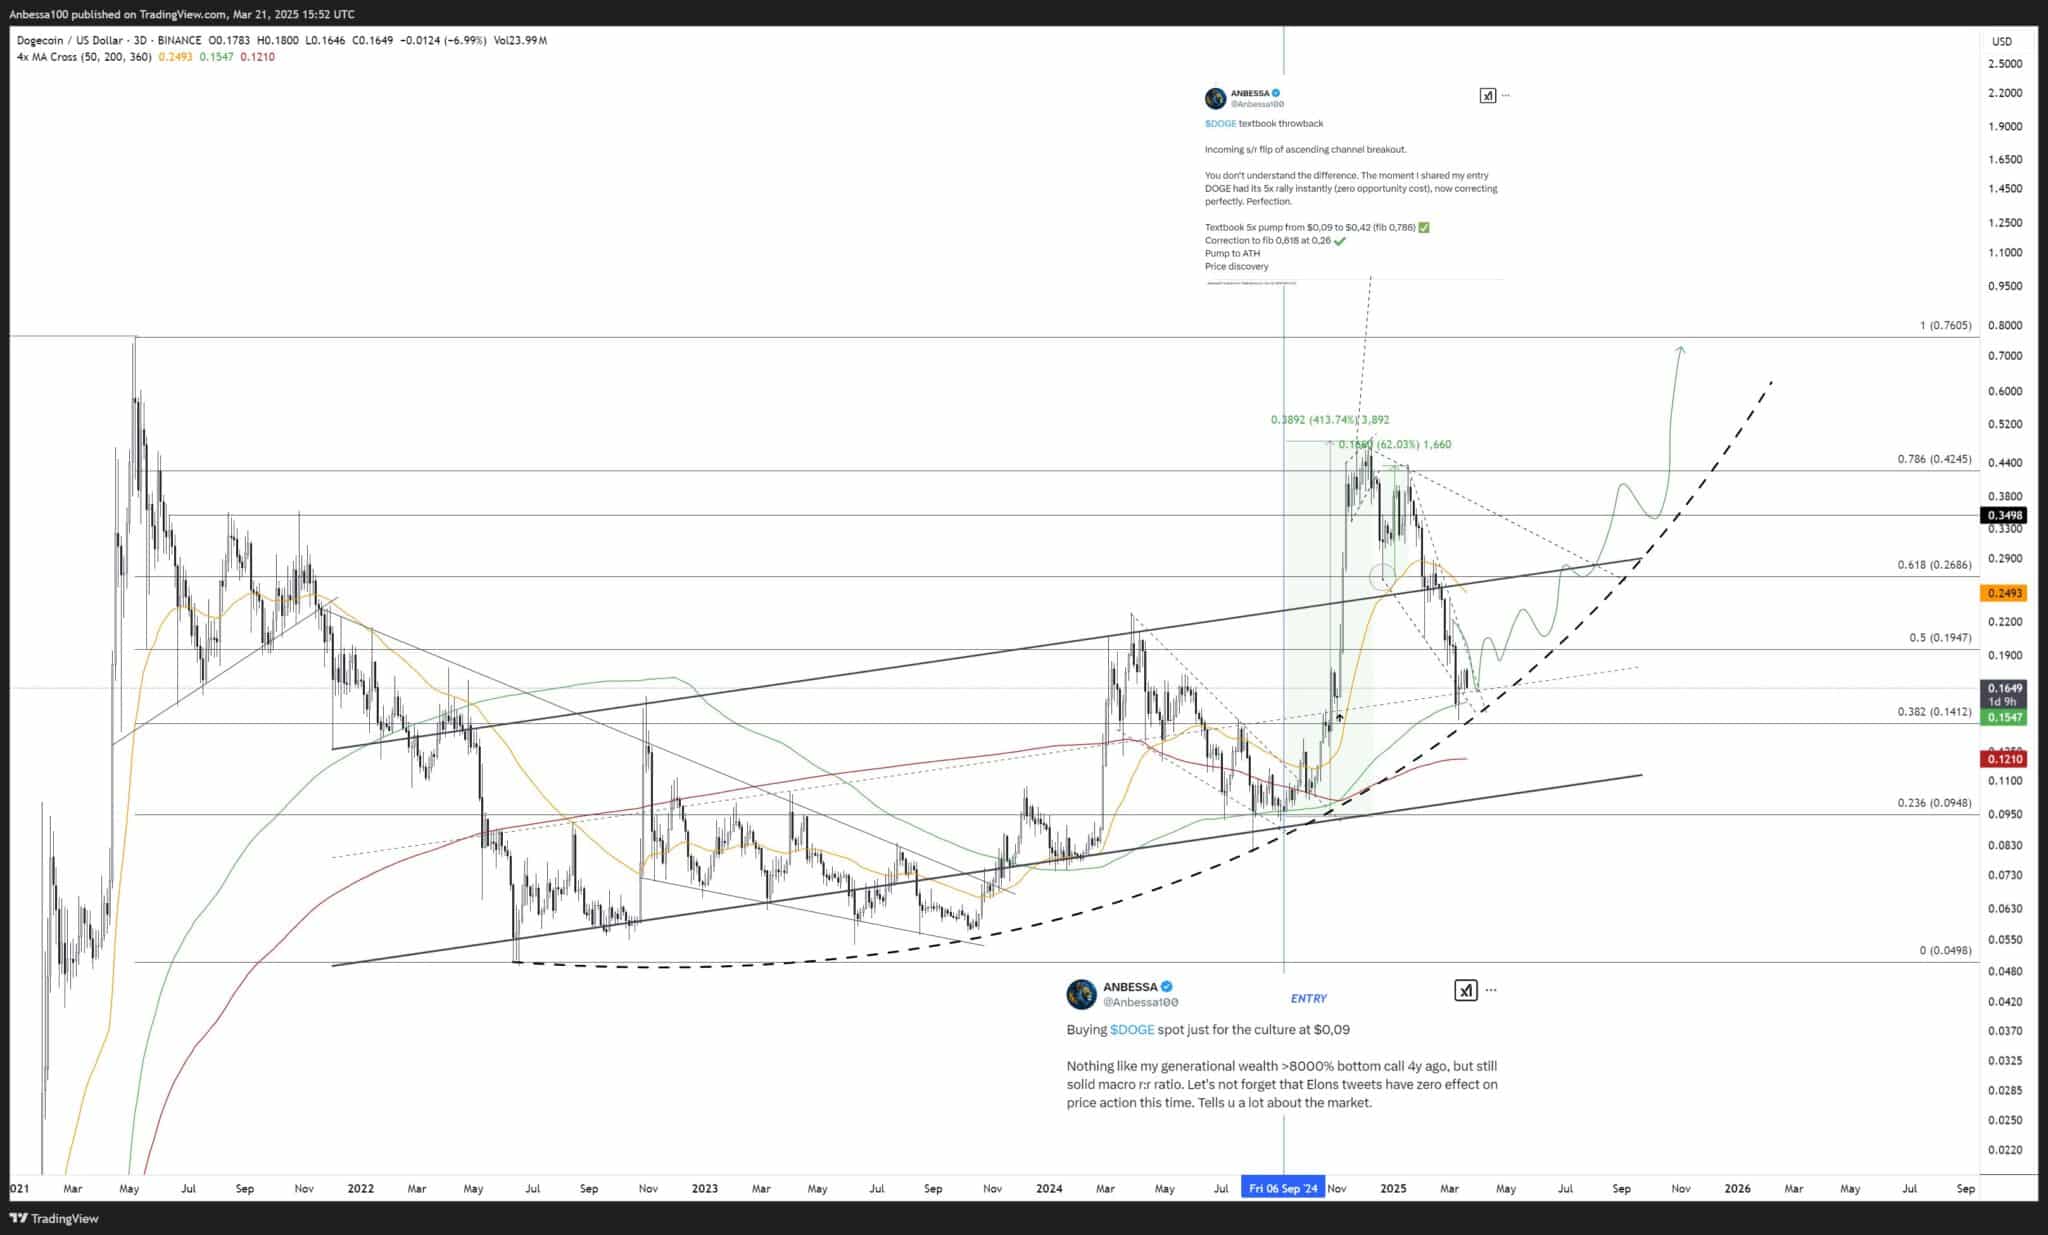
Task: Click black 0.3498 price label on axis
Action: click(2004, 515)
